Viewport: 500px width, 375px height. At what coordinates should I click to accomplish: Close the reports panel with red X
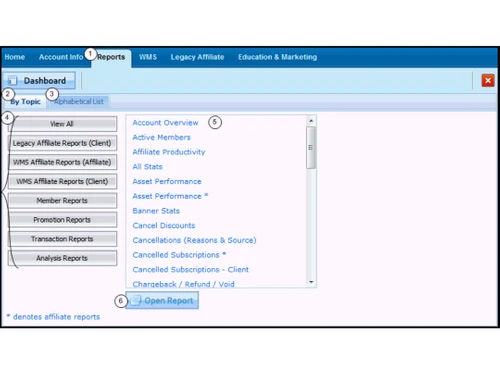tap(488, 80)
